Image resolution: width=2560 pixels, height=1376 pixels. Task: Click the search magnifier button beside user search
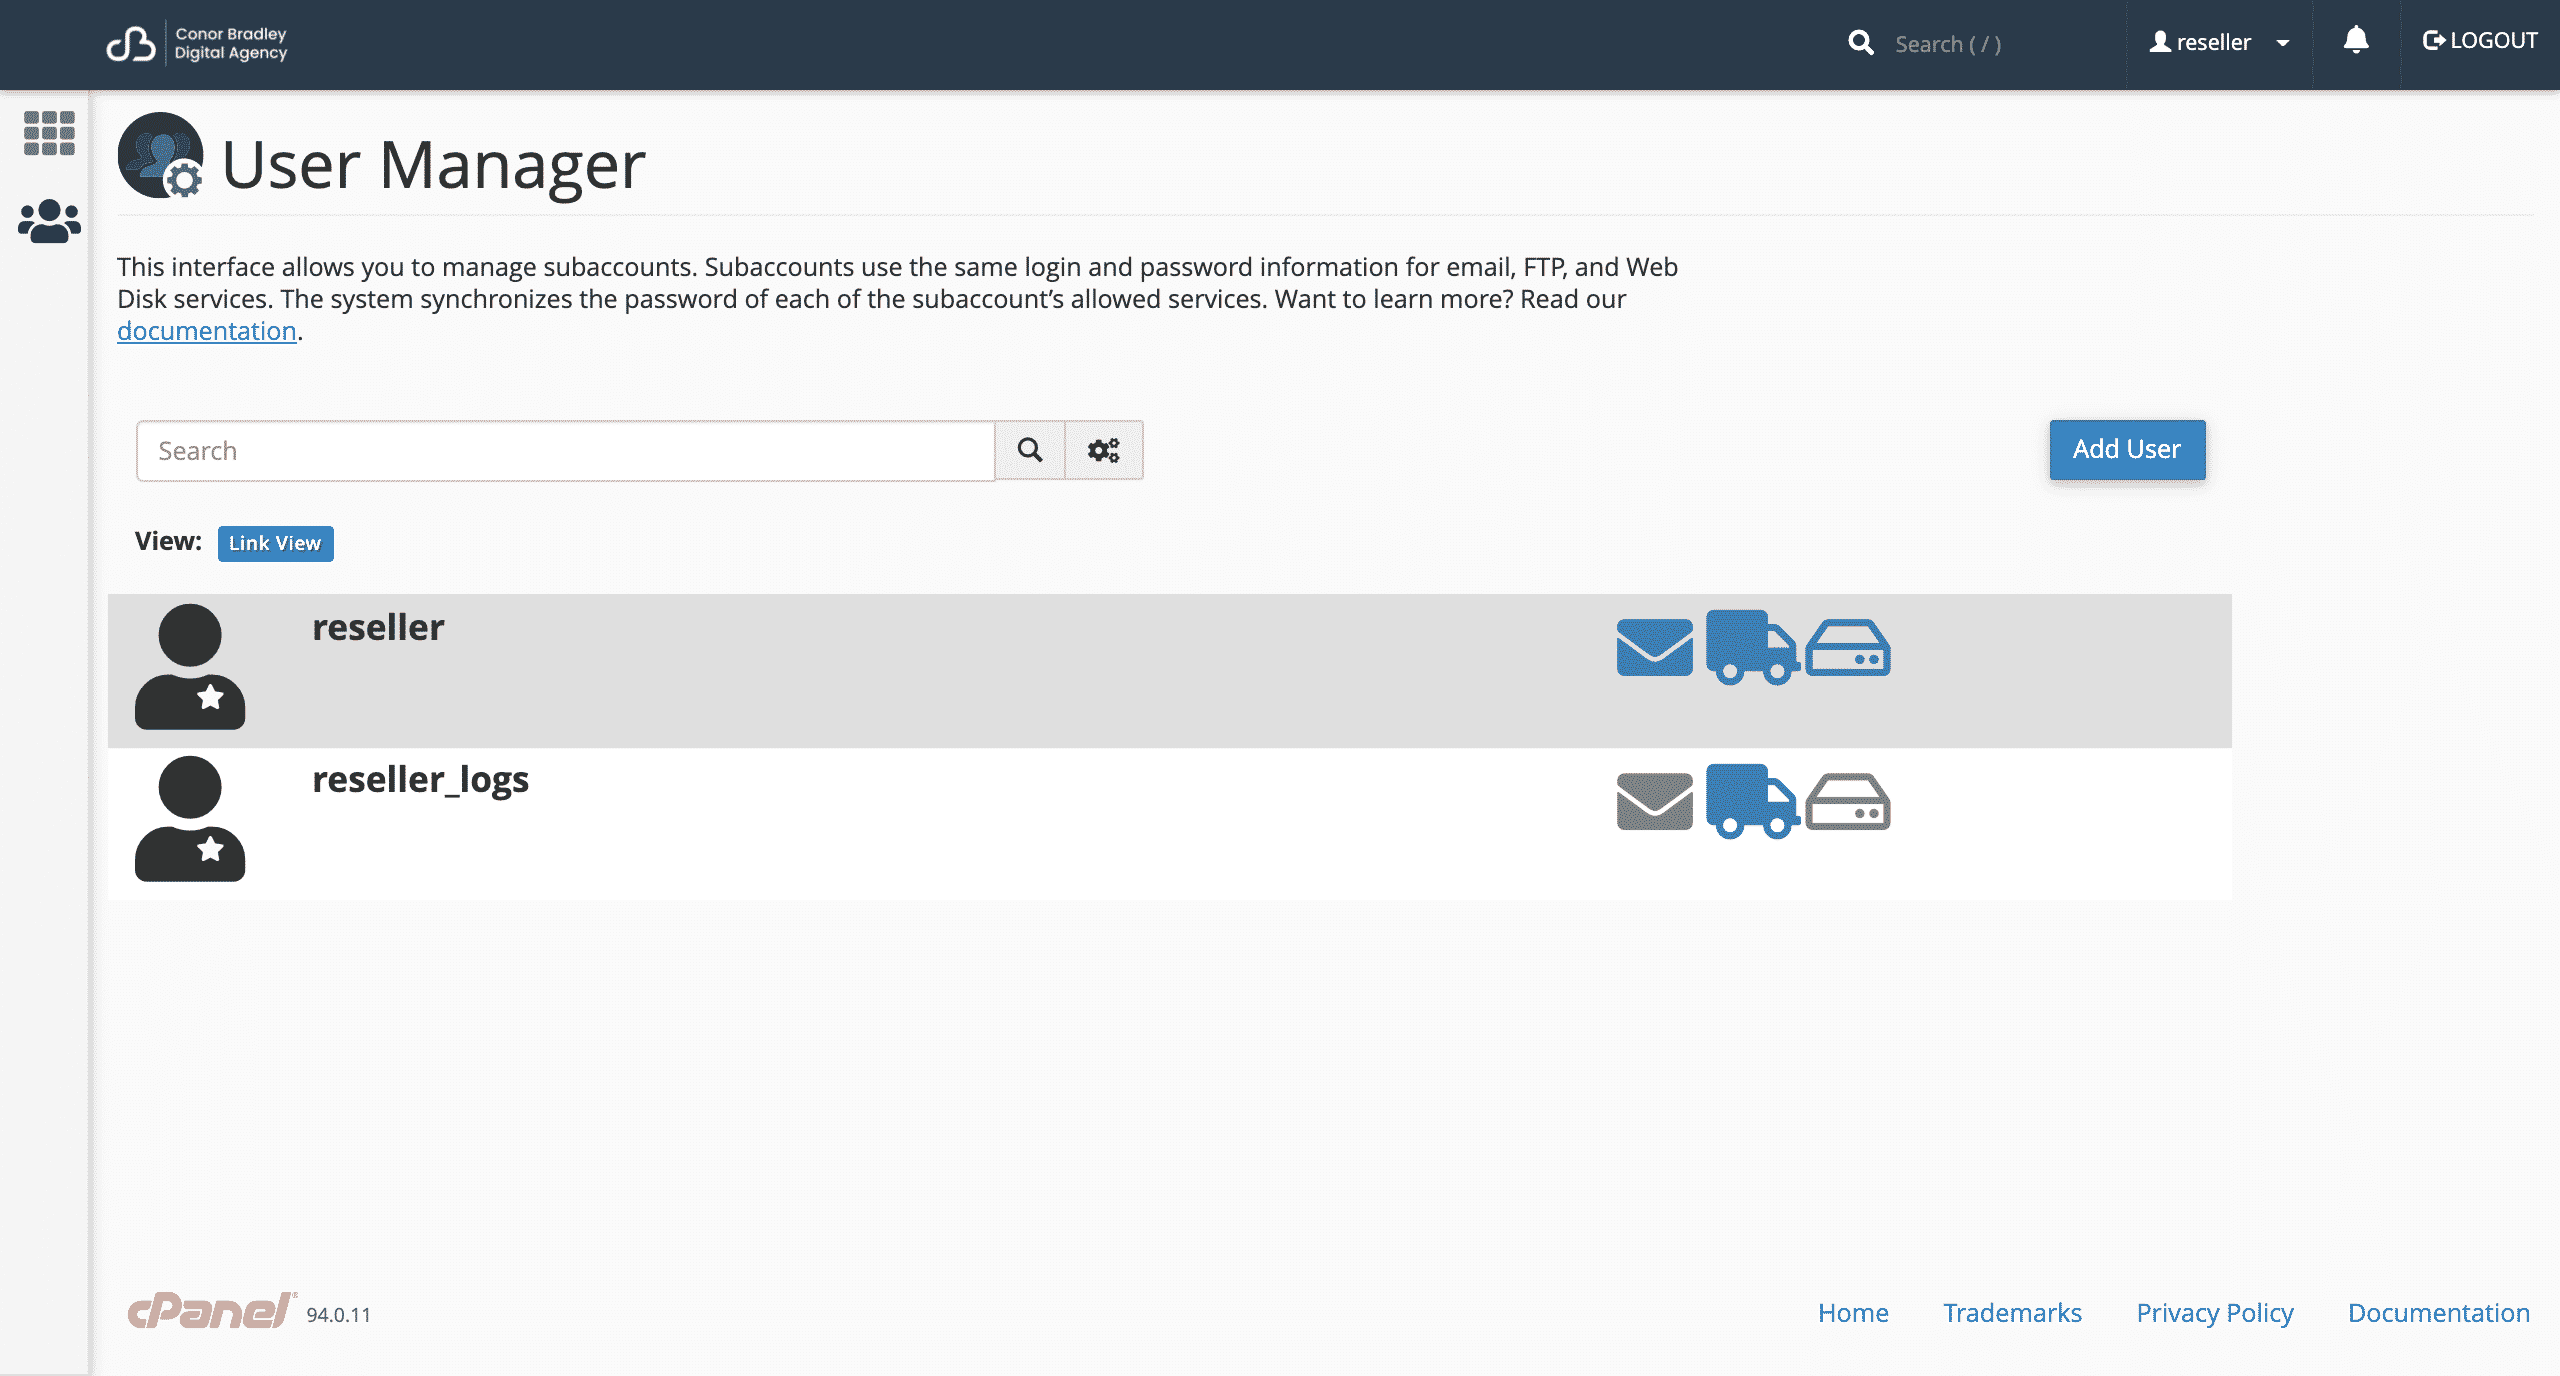click(1030, 450)
